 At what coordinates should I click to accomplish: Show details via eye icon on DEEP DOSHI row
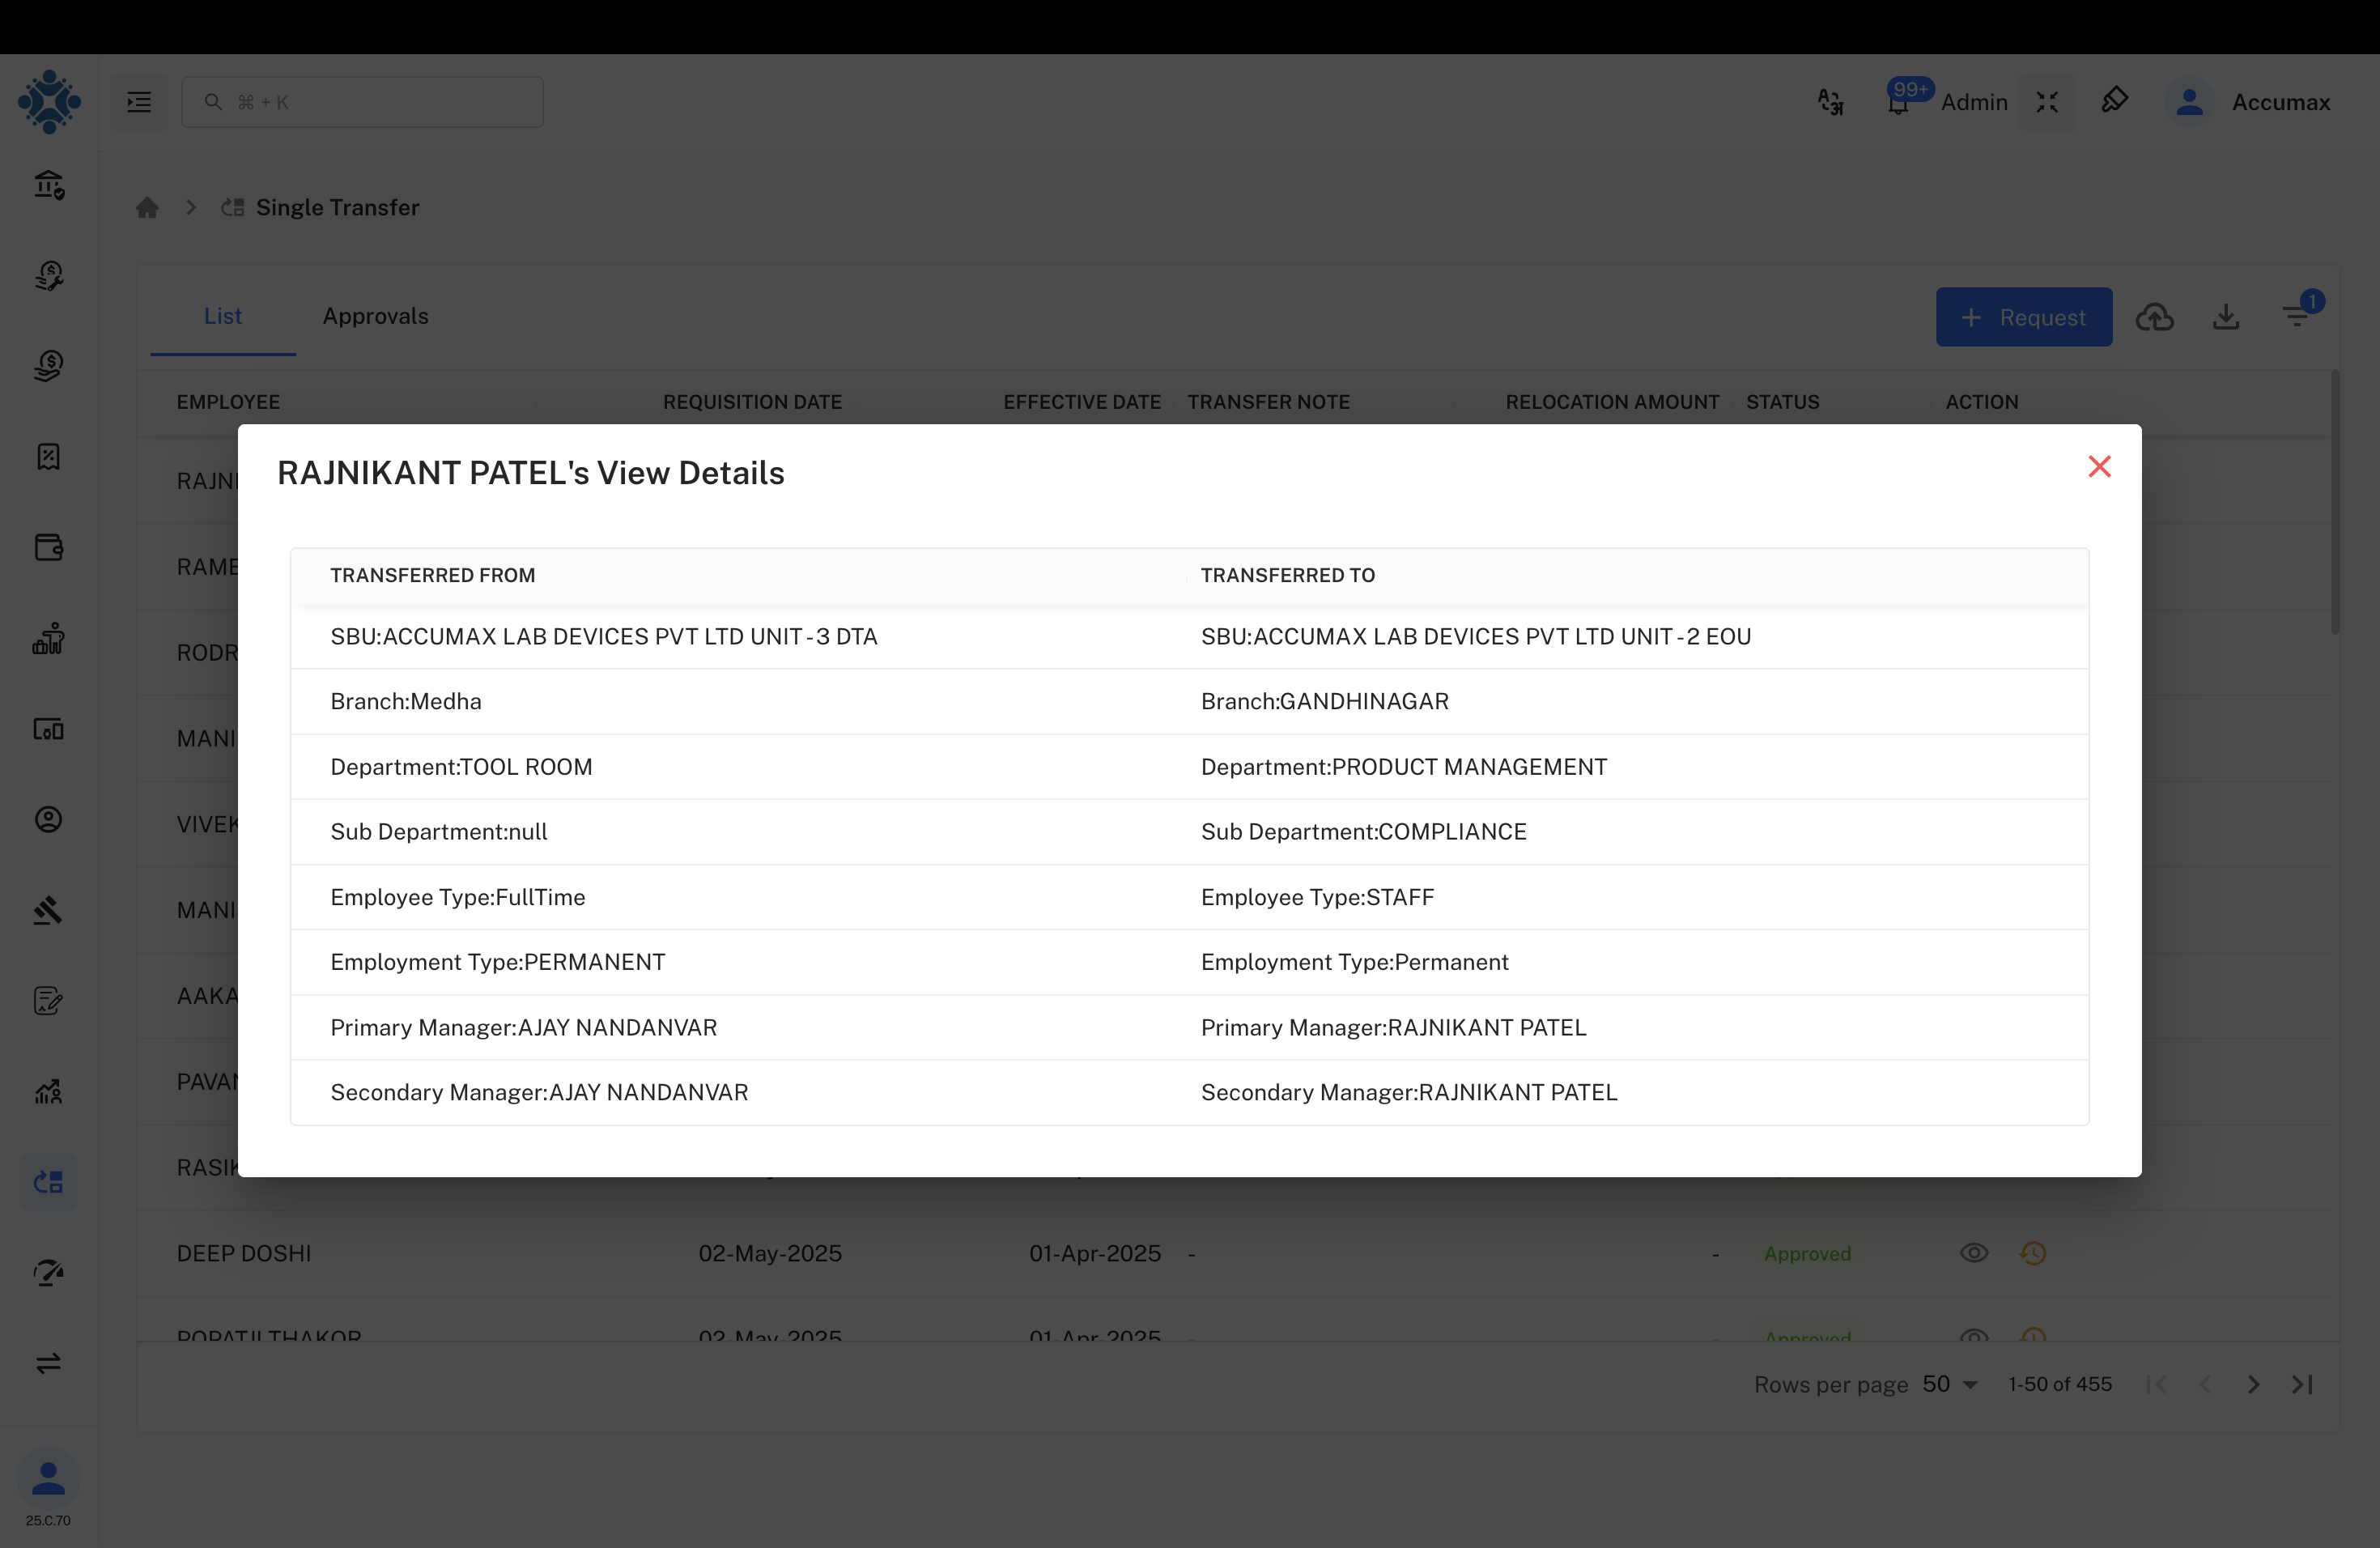coord(1974,1252)
